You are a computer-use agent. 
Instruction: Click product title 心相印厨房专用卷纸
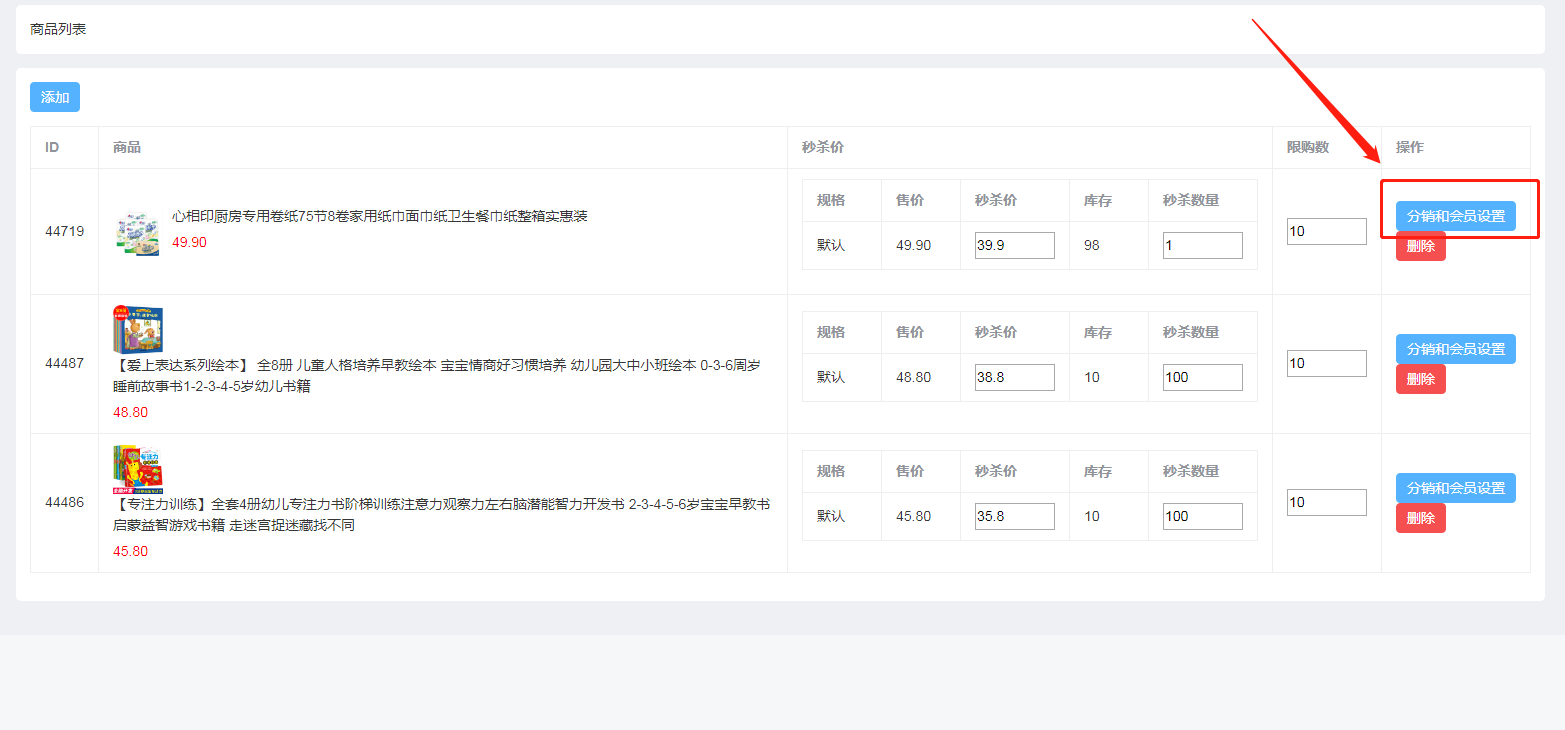[380, 216]
